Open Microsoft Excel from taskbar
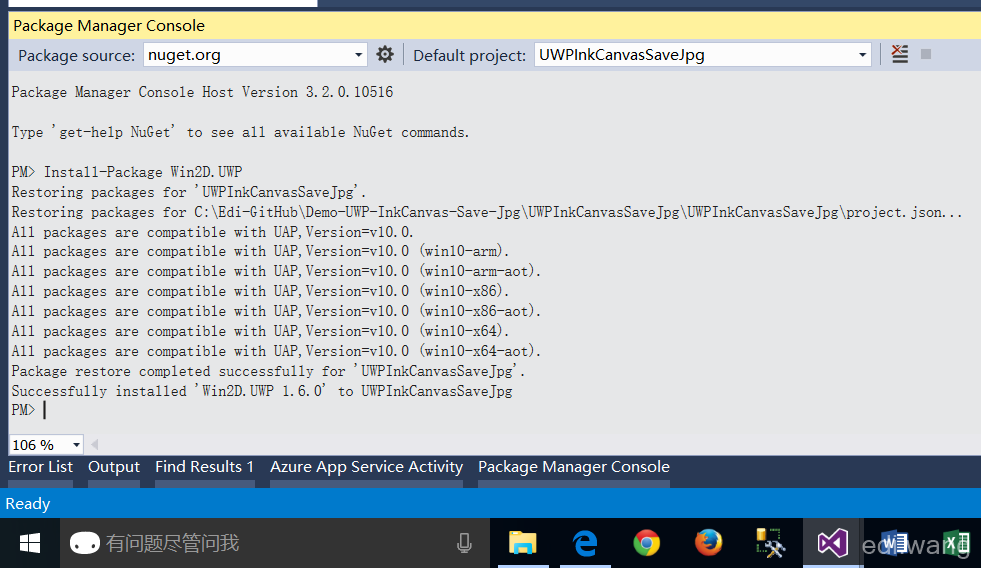The width and height of the screenshot is (981, 568). click(956, 543)
